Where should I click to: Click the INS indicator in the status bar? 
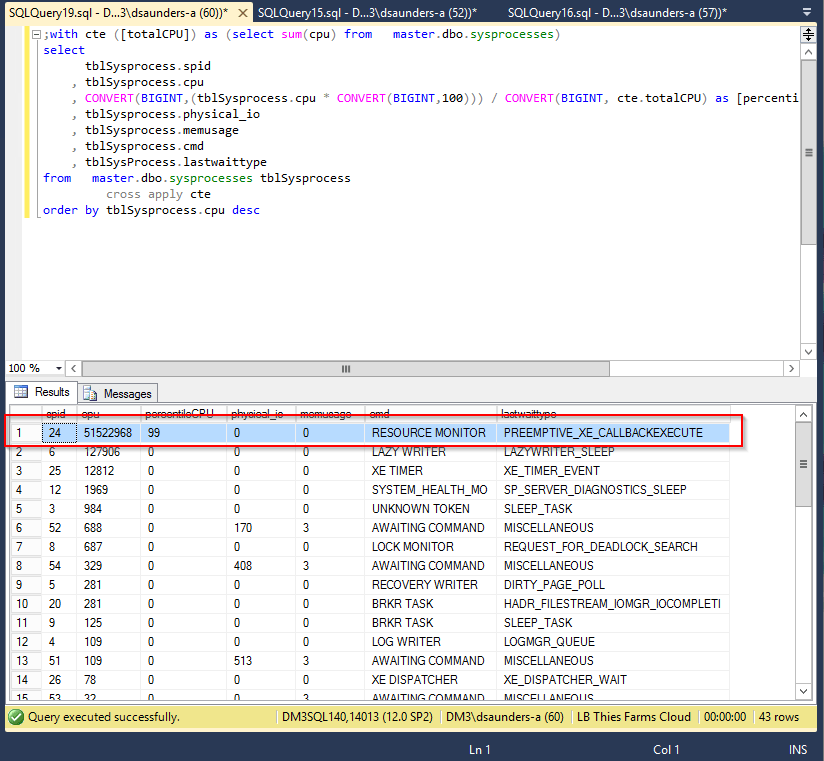pyautogui.click(x=798, y=749)
